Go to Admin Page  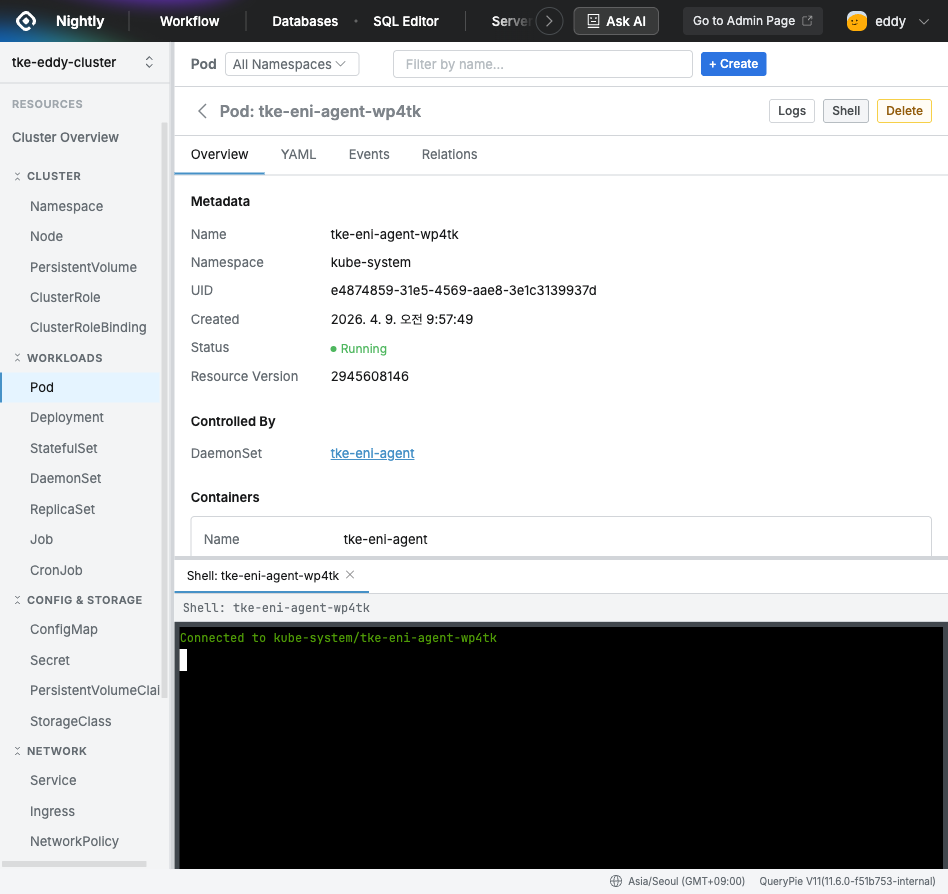coord(752,21)
